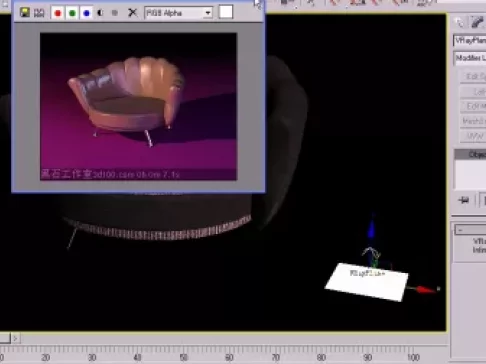Click the pin stack icon below modifier stack
The width and height of the screenshot is (486, 364).
pyautogui.click(x=464, y=200)
